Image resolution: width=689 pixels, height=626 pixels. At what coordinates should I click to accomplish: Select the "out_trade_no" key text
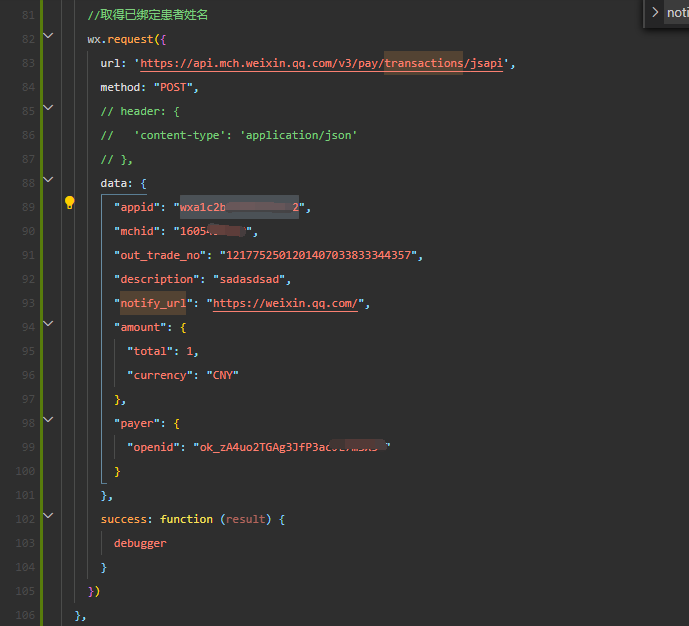[160, 255]
